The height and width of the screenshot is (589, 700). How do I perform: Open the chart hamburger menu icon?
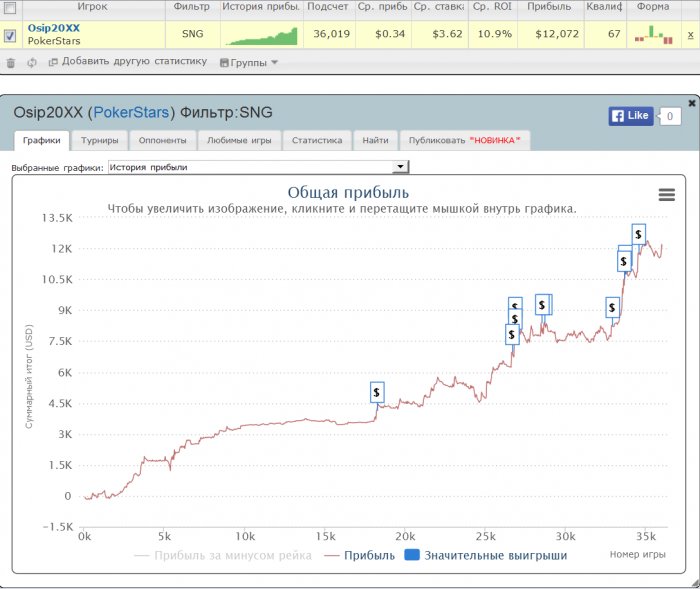(667, 195)
